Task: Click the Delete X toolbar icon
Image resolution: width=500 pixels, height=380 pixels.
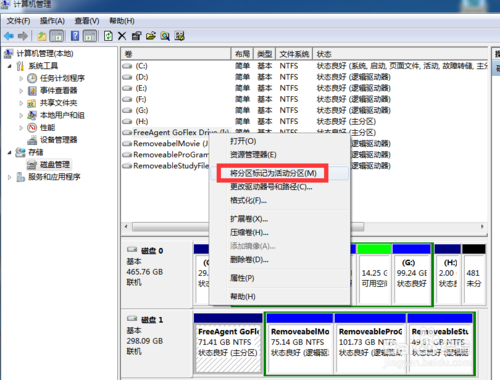Action: 122,36
